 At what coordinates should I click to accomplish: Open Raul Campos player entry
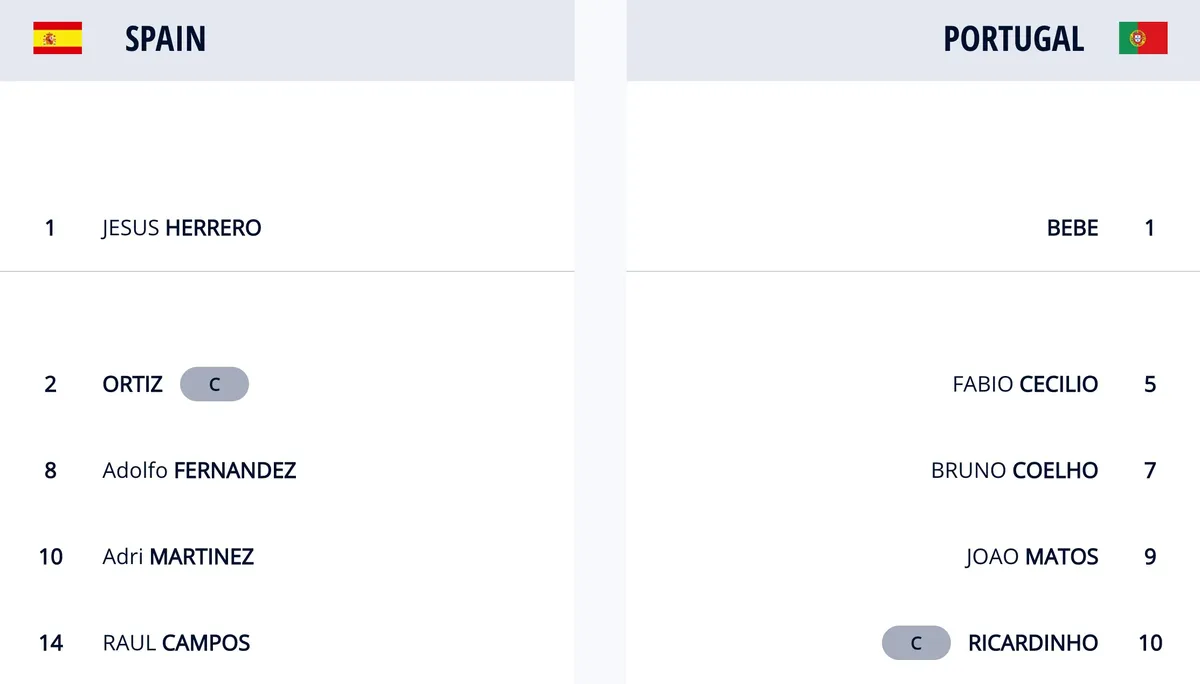[176, 643]
